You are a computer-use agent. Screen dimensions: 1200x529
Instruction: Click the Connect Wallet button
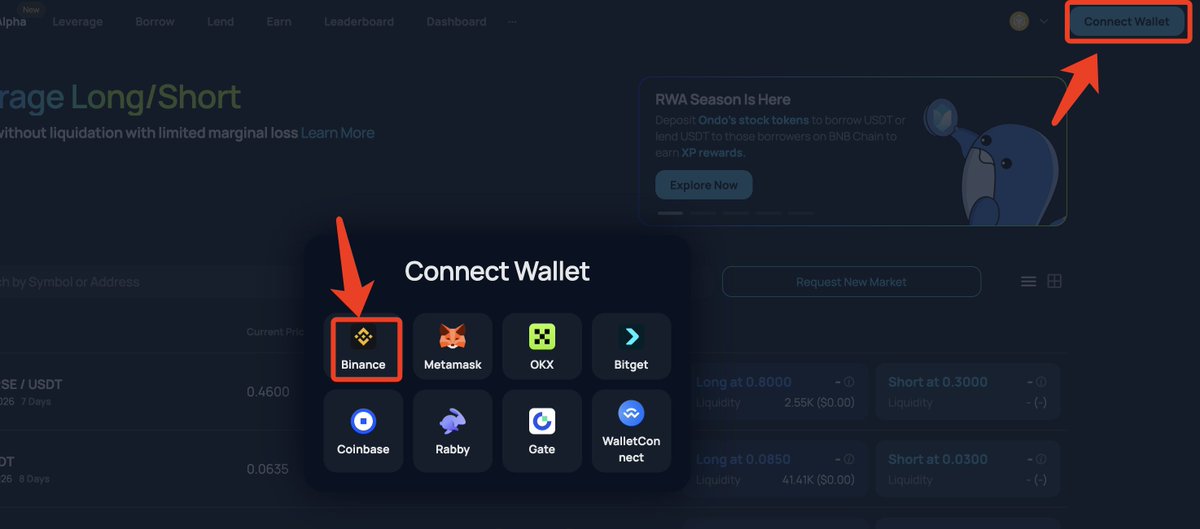(1126, 22)
